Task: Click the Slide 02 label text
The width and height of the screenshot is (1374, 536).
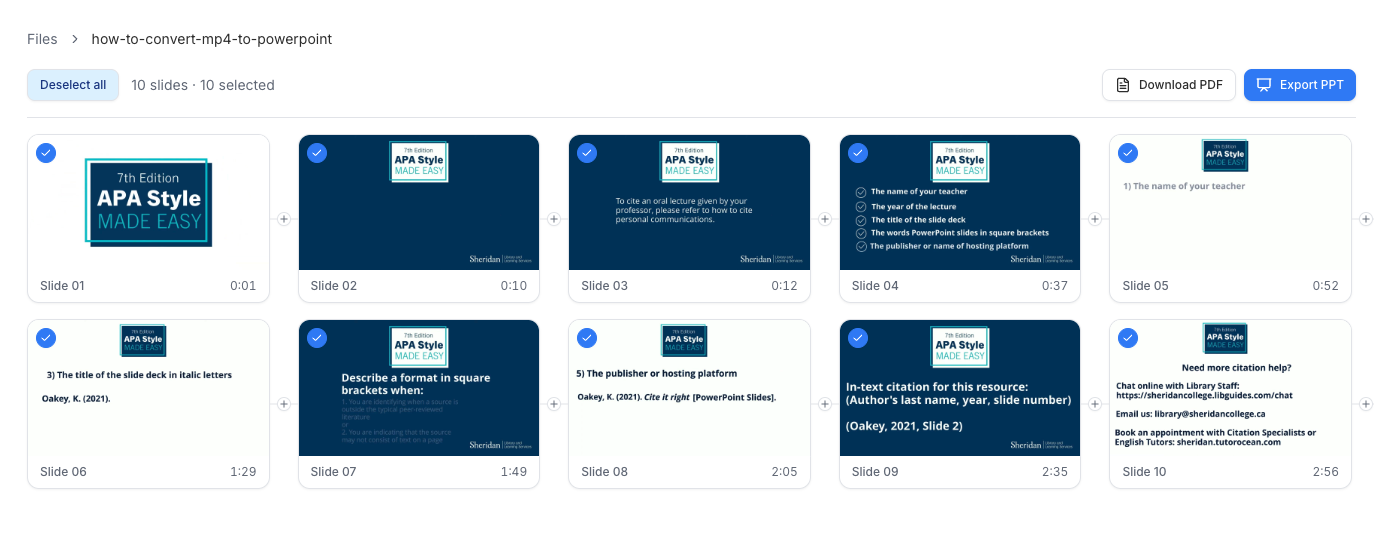Action: click(x=334, y=286)
